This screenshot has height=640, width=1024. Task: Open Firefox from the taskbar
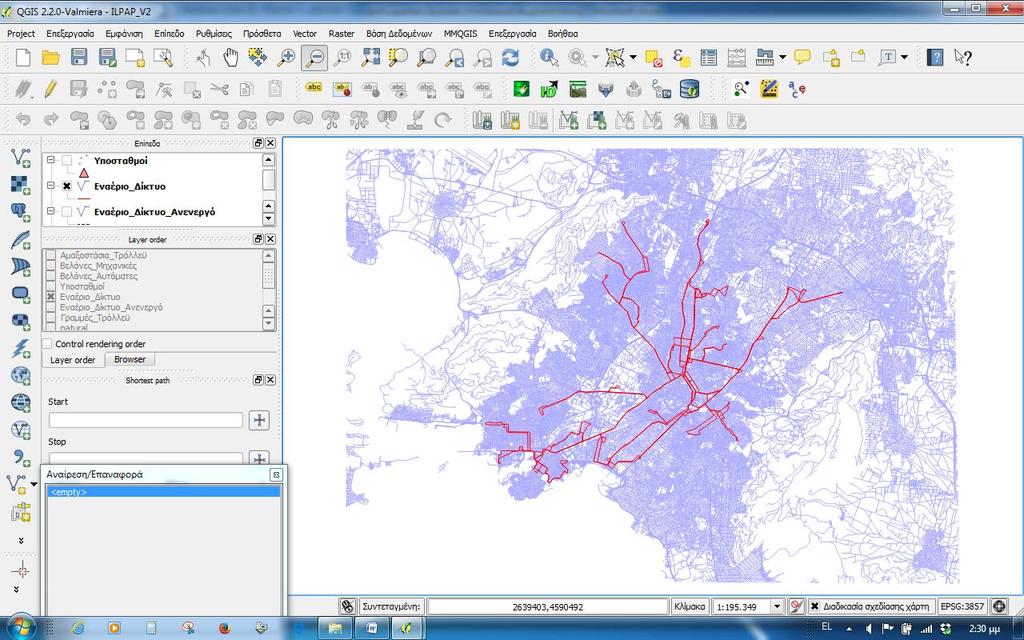[x=225, y=628]
